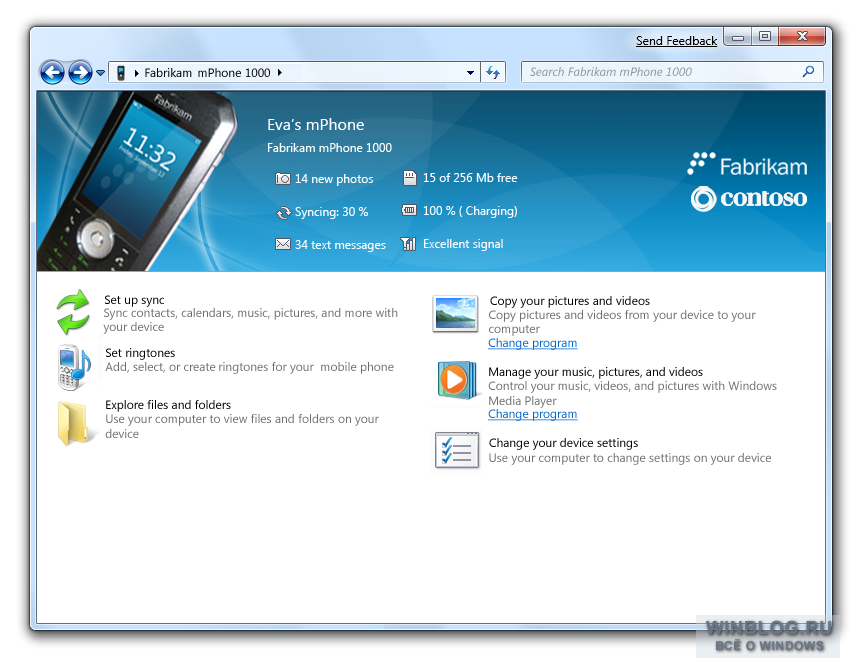Select 15 of 256 Mb free text
The height and width of the screenshot is (669, 850).
pos(470,178)
